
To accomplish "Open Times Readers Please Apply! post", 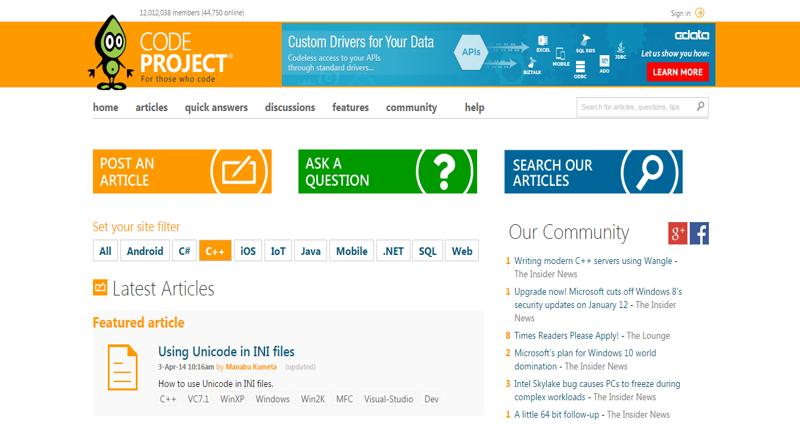I will tap(566, 336).
